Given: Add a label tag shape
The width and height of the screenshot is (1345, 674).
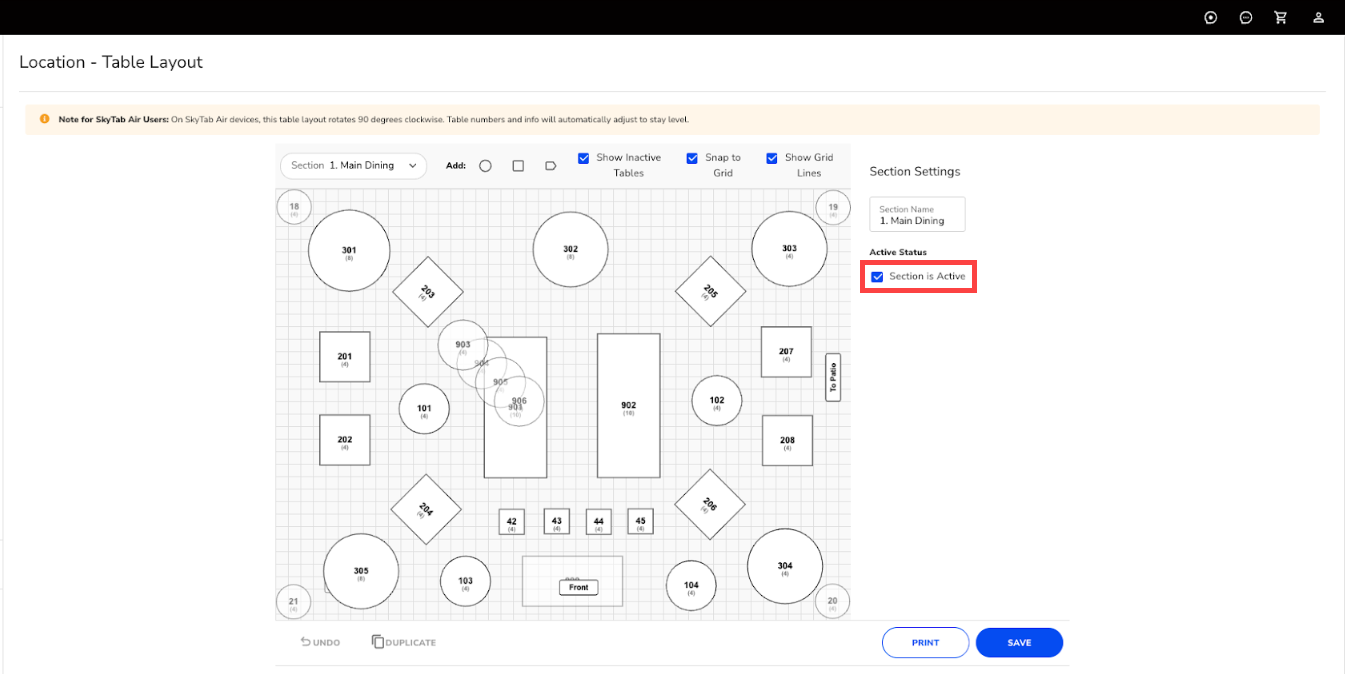Looking at the screenshot, I should coord(550,166).
